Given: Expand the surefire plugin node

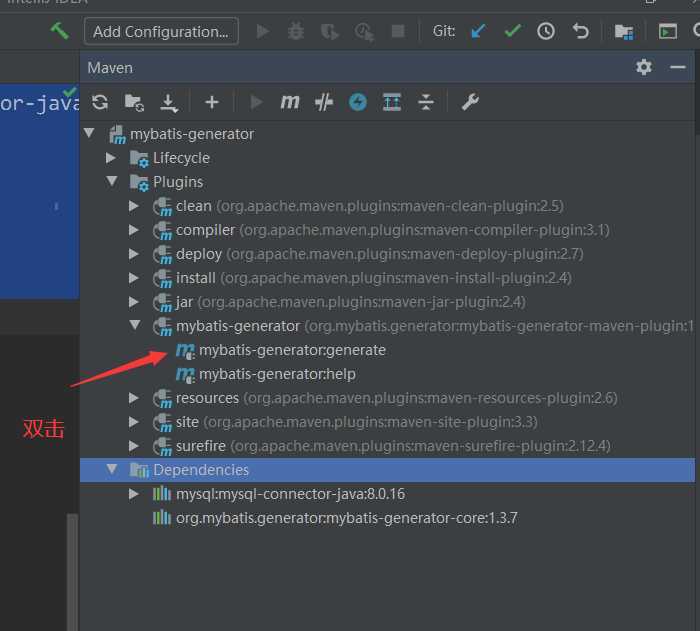Looking at the screenshot, I should click(133, 446).
